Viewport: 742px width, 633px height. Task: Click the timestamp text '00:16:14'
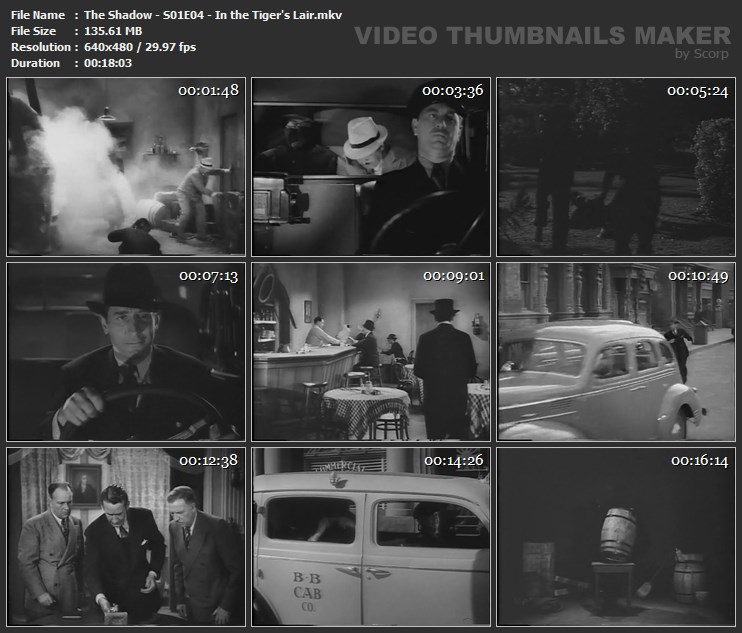point(699,460)
